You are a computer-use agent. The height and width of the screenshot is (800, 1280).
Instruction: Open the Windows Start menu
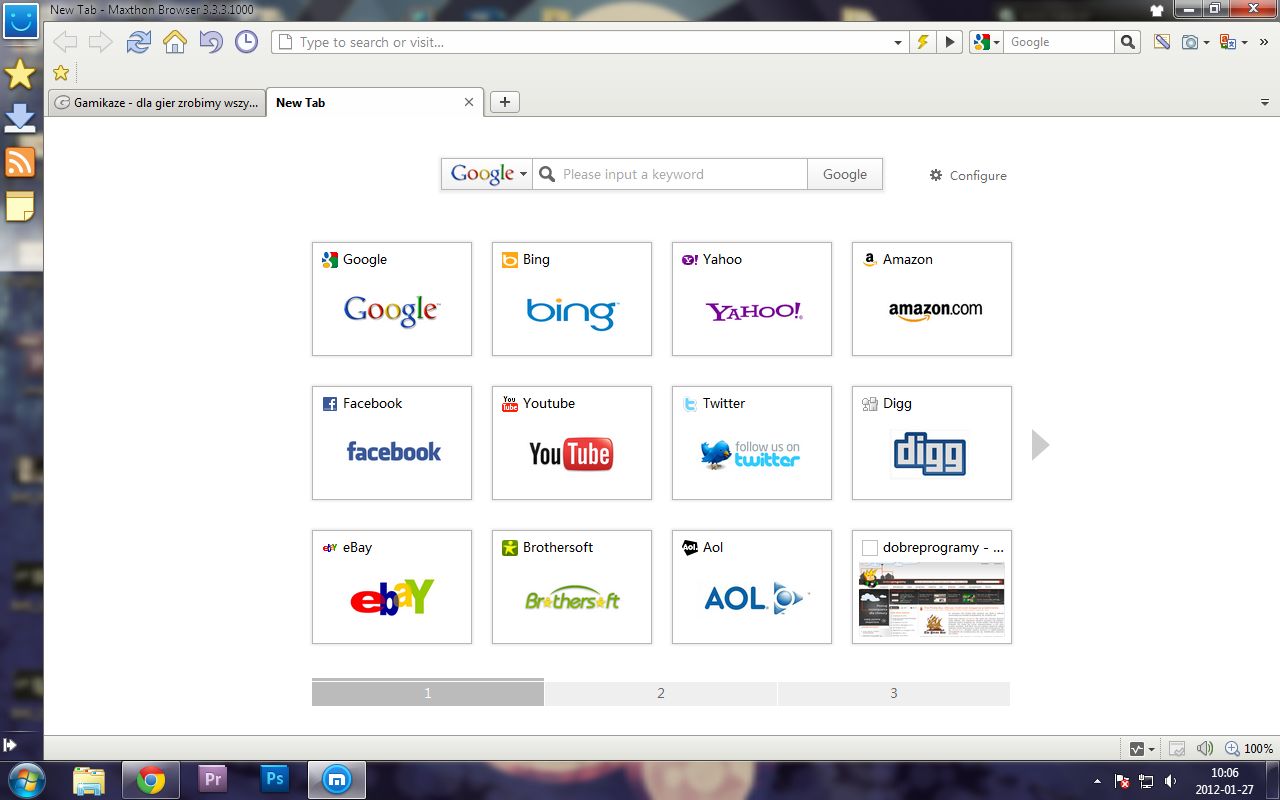point(28,780)
